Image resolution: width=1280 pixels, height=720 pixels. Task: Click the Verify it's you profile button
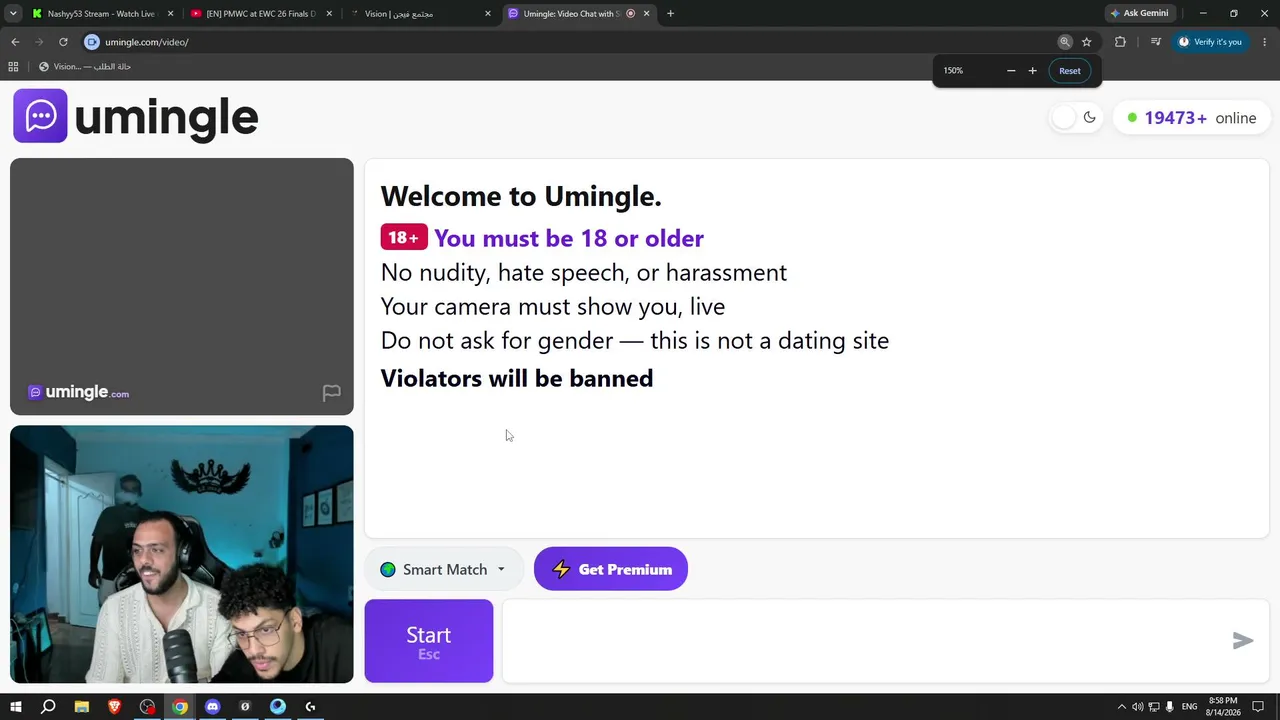pos(1210,42)
